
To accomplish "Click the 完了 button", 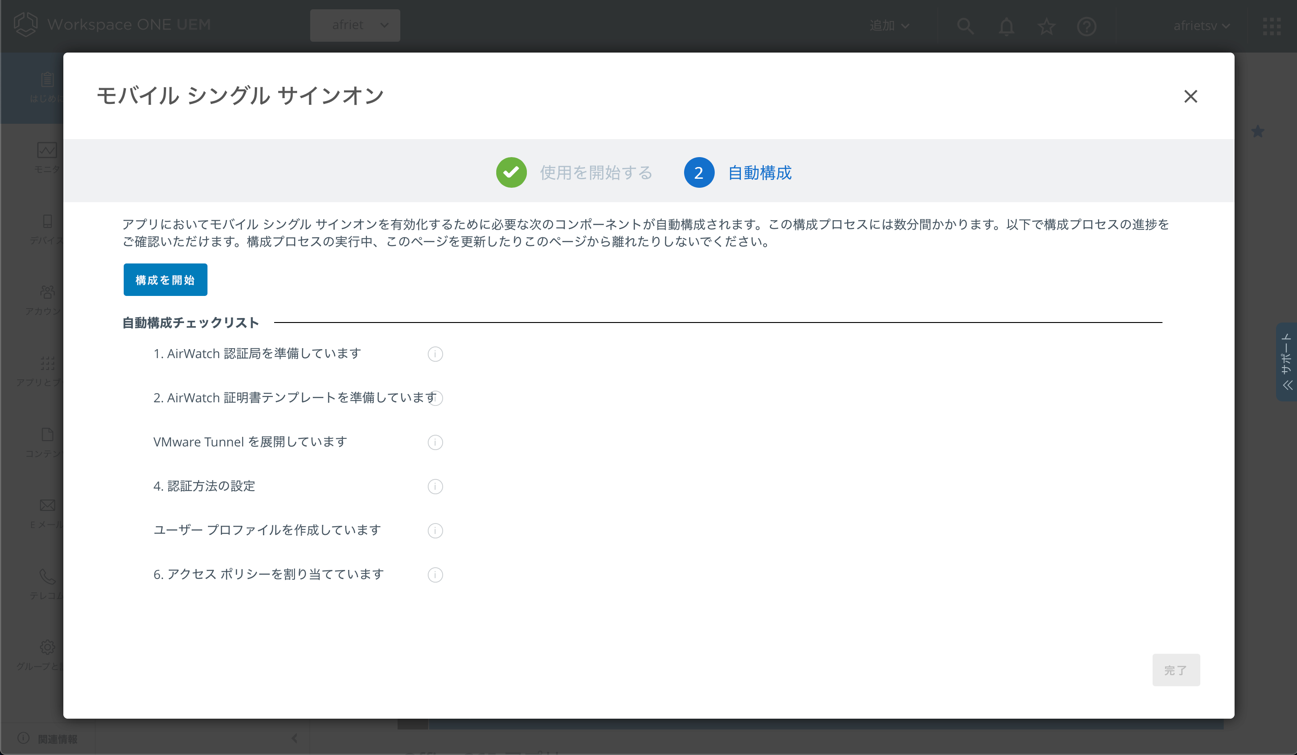I will (1176, 670).
